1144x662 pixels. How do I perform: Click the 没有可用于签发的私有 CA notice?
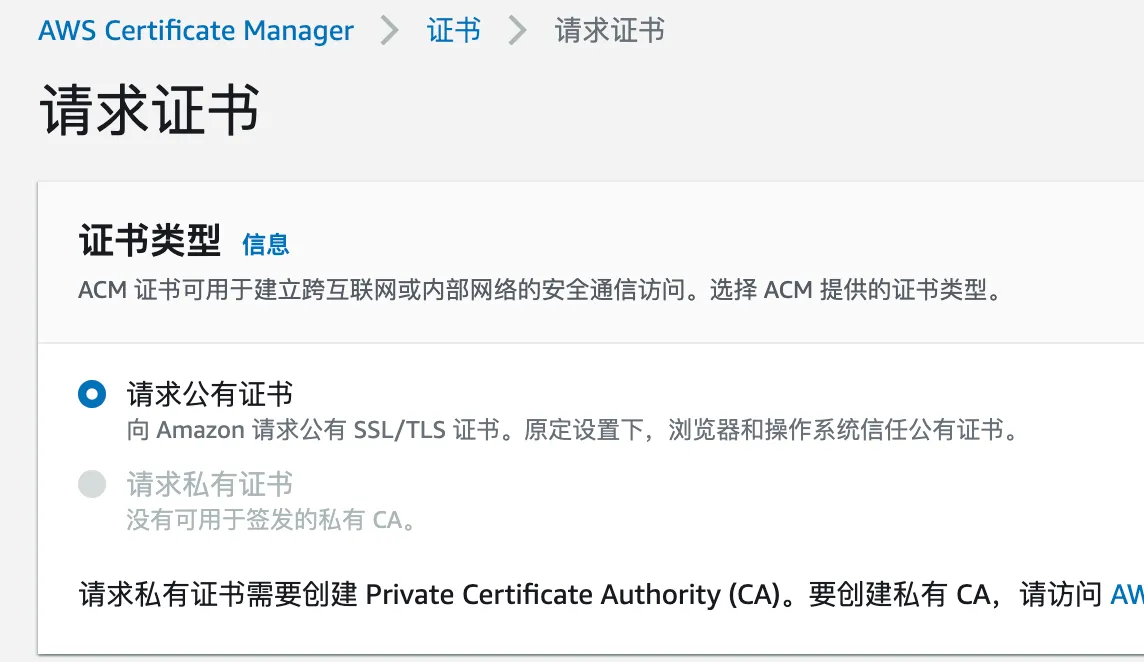270,521
